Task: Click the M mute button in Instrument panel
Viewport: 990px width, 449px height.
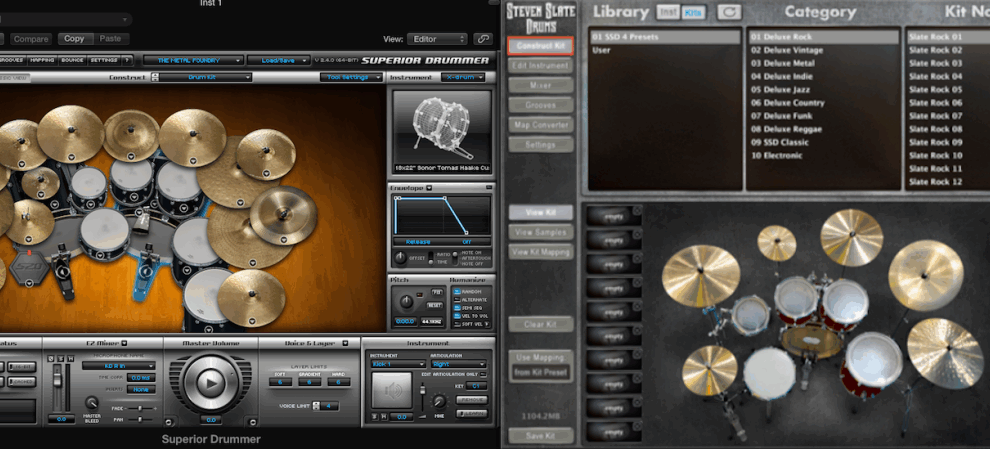Action: tap(383, 417)
